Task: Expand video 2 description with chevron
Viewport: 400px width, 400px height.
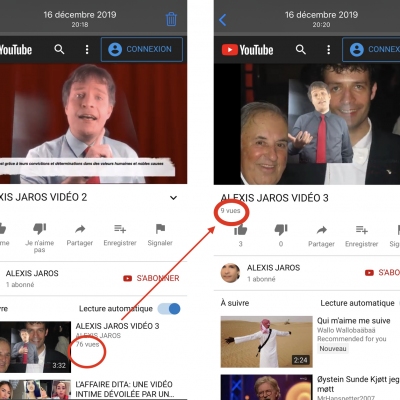Action: point(173,198)
